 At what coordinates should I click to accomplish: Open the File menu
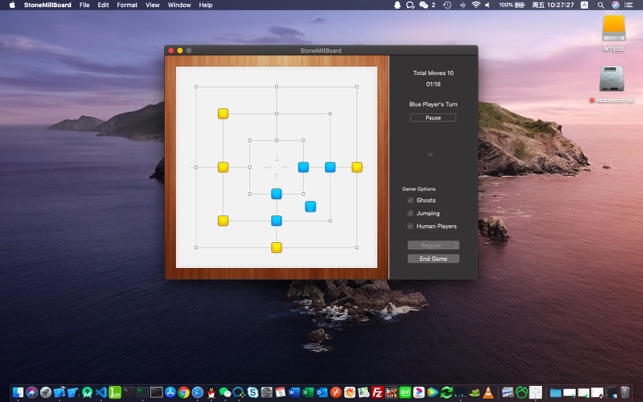pyautogui.click(x=84, y=5)
